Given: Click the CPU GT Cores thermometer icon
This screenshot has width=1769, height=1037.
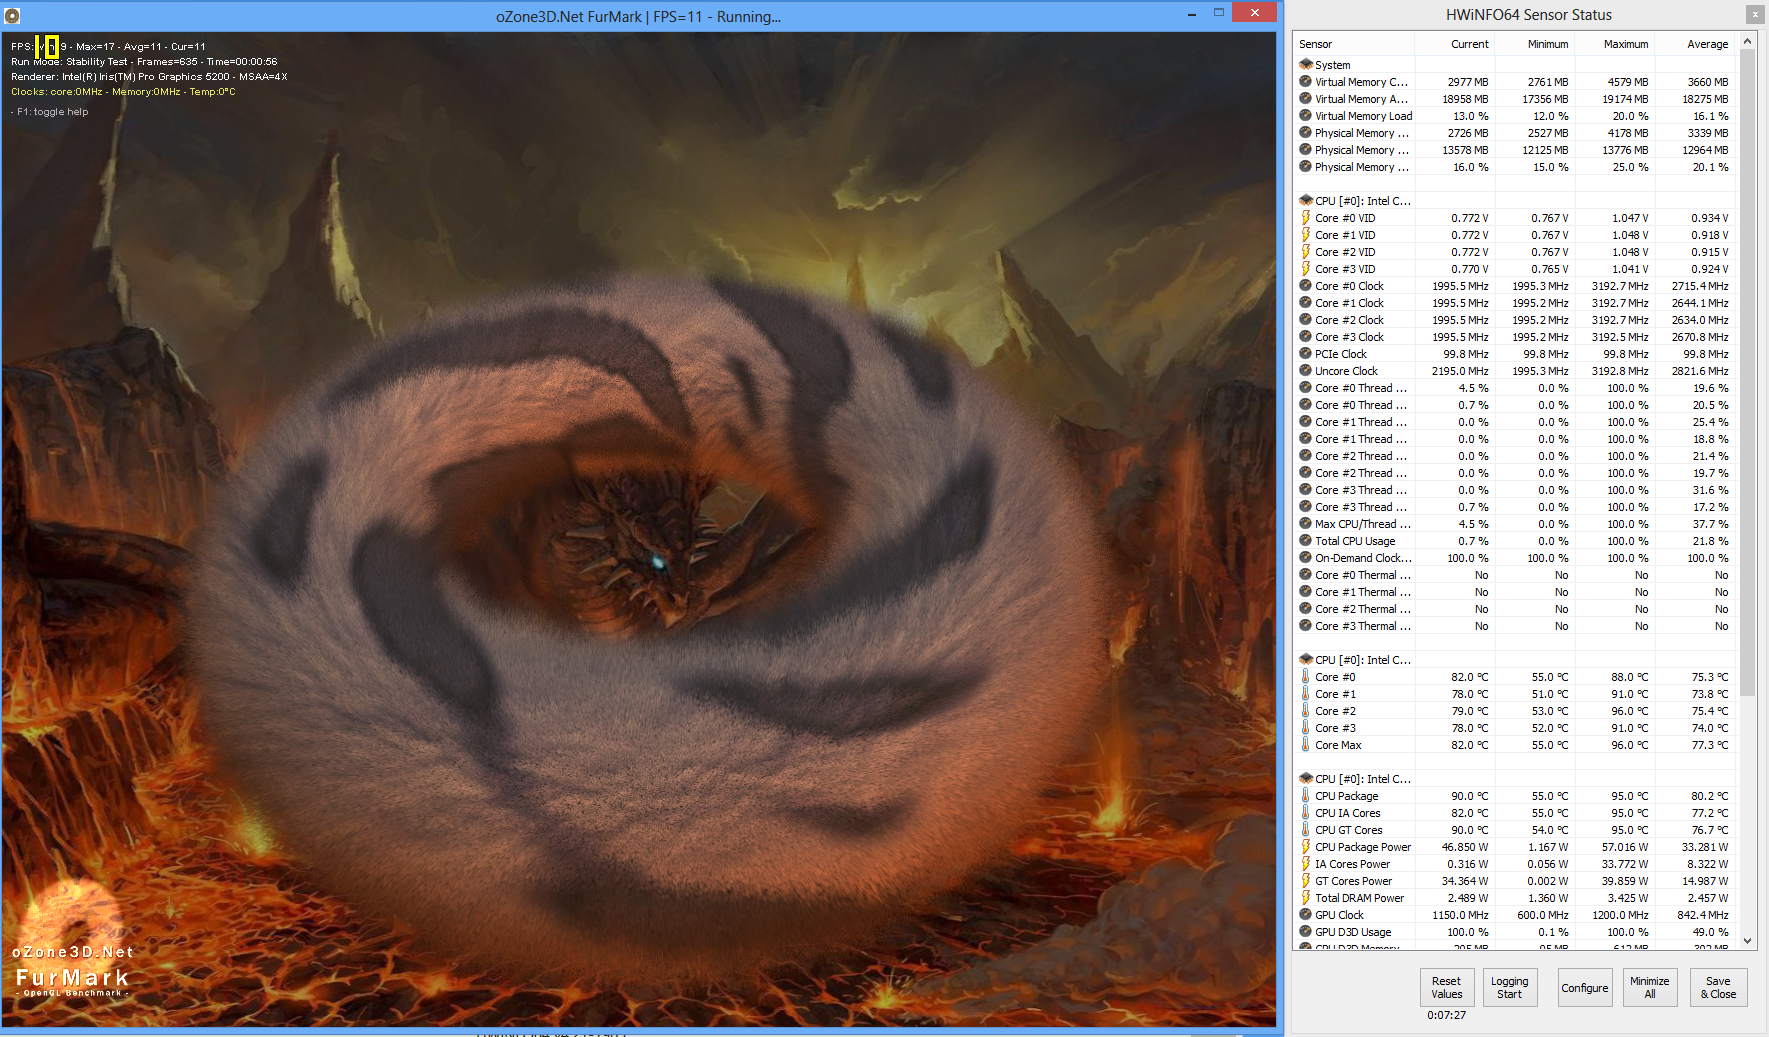Looking at the screenshot, I should tap(1305, 829).
